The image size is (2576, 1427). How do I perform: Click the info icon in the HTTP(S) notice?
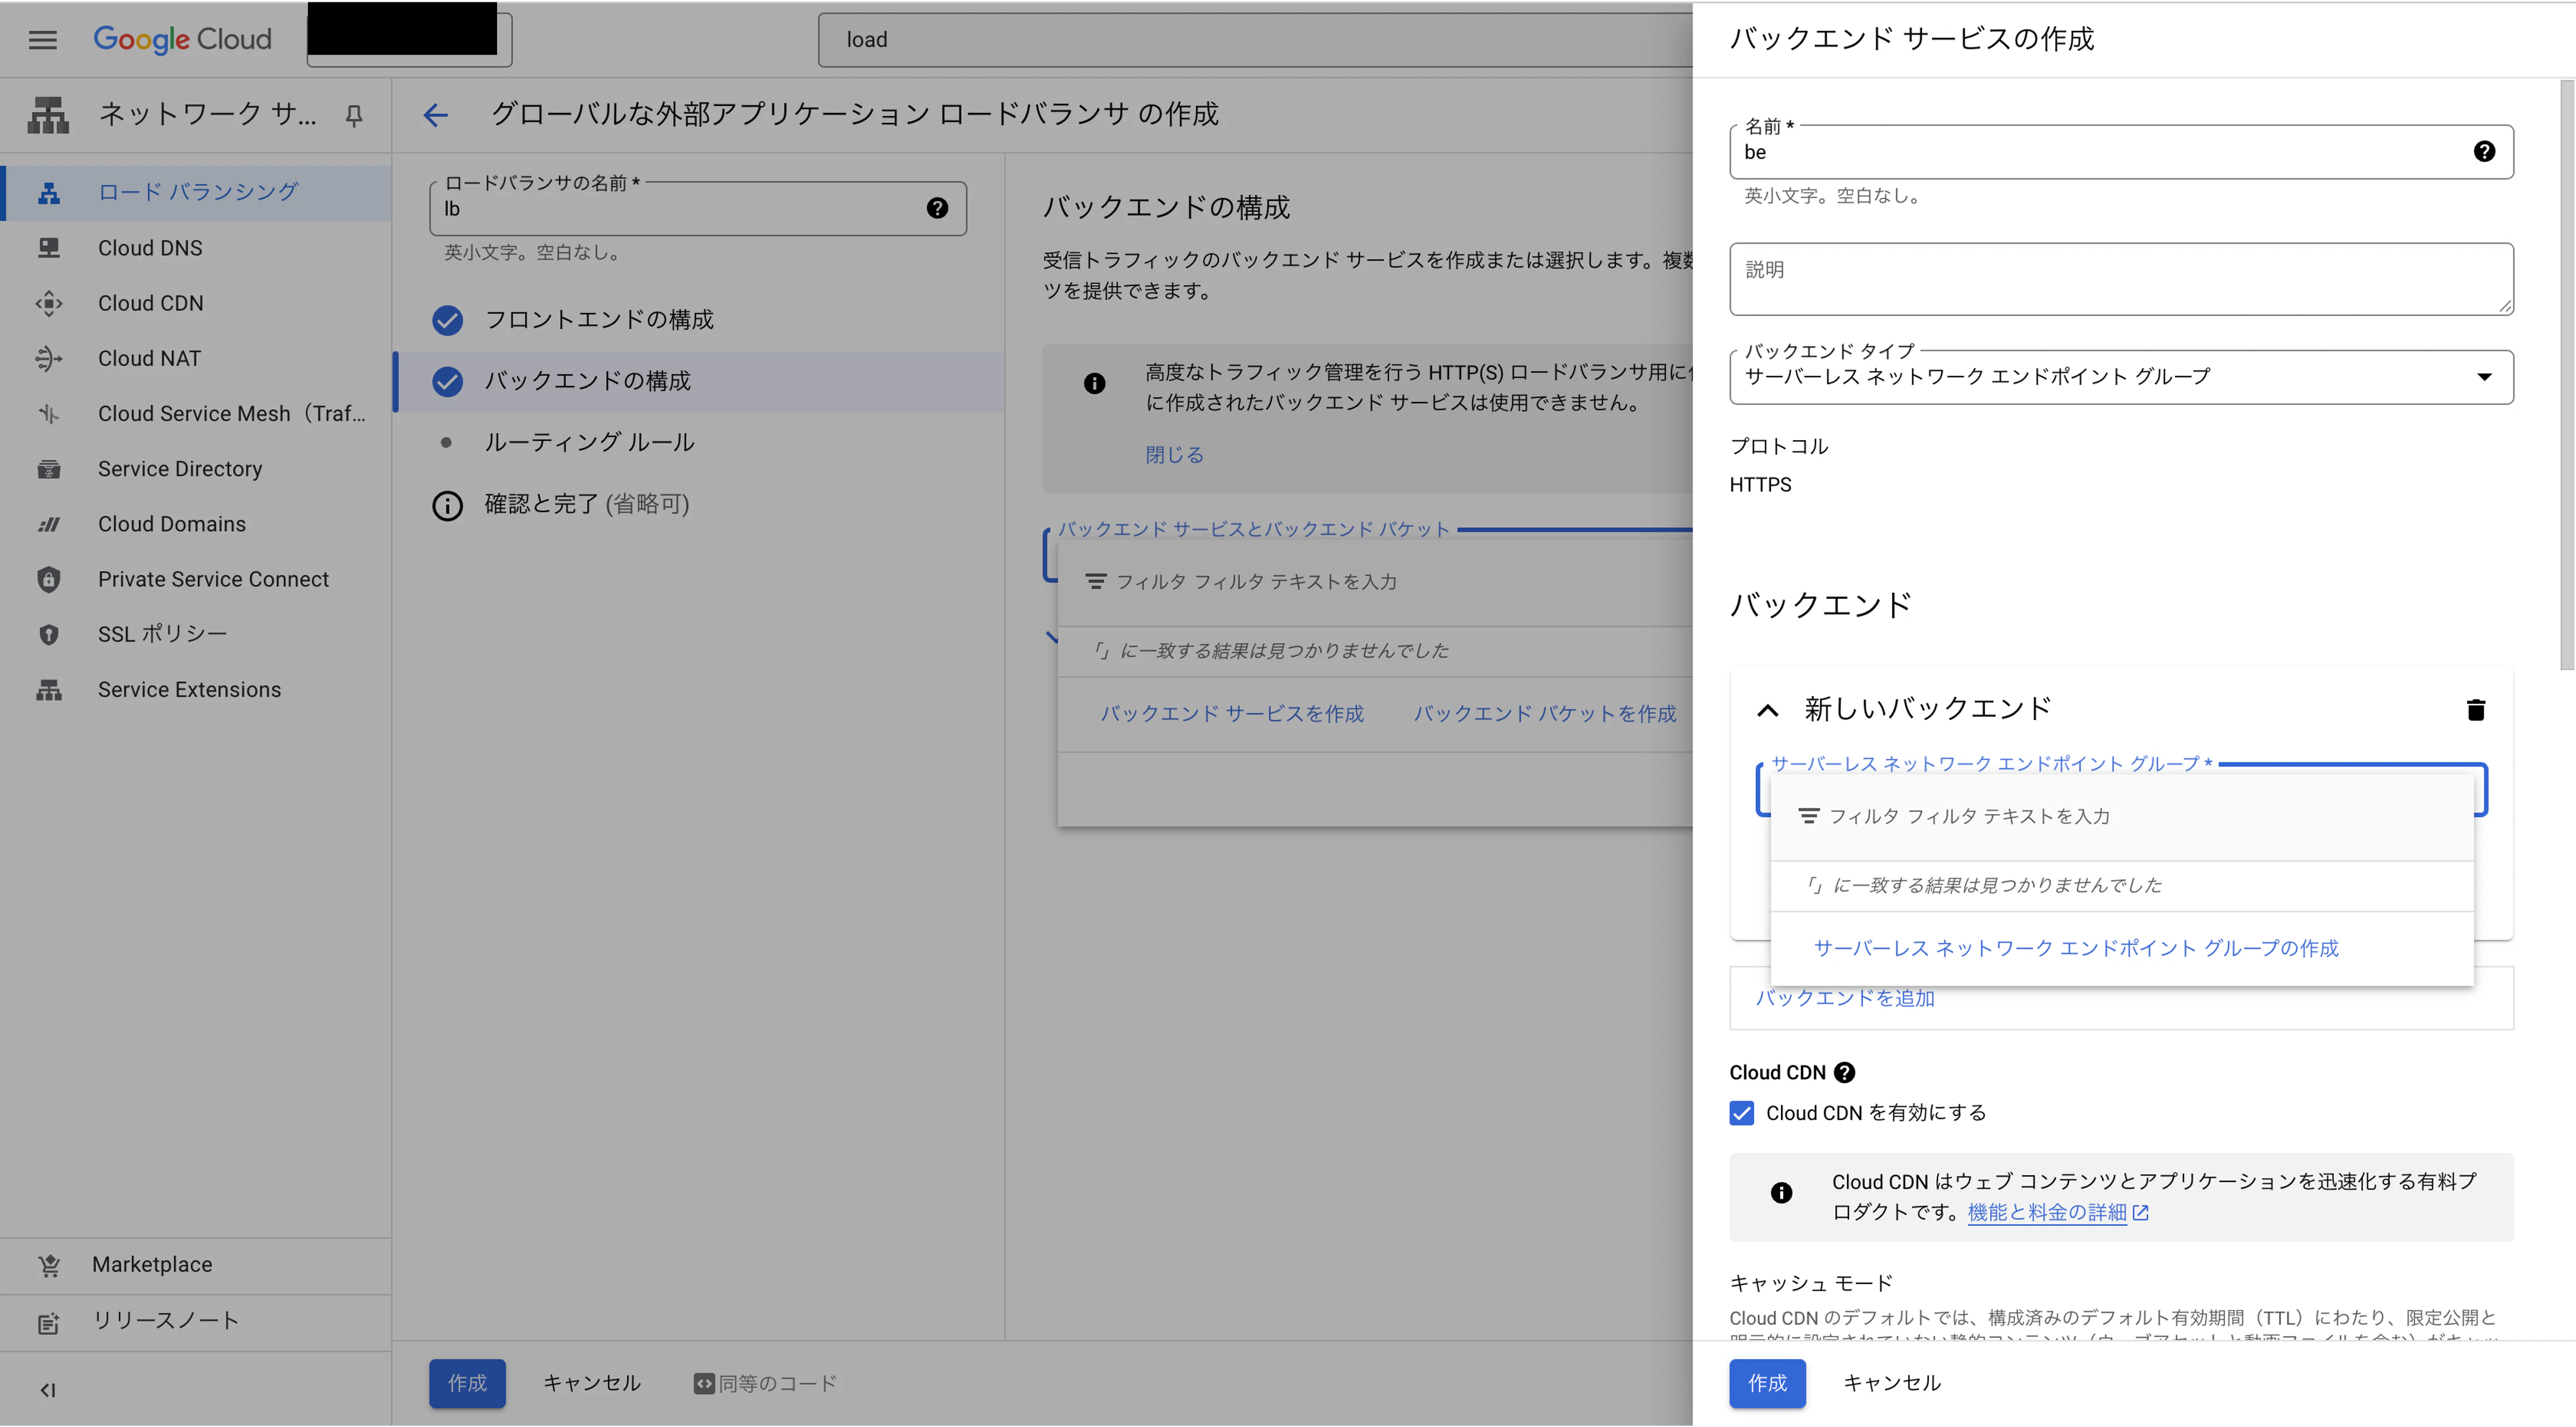tap(1095, 383)
